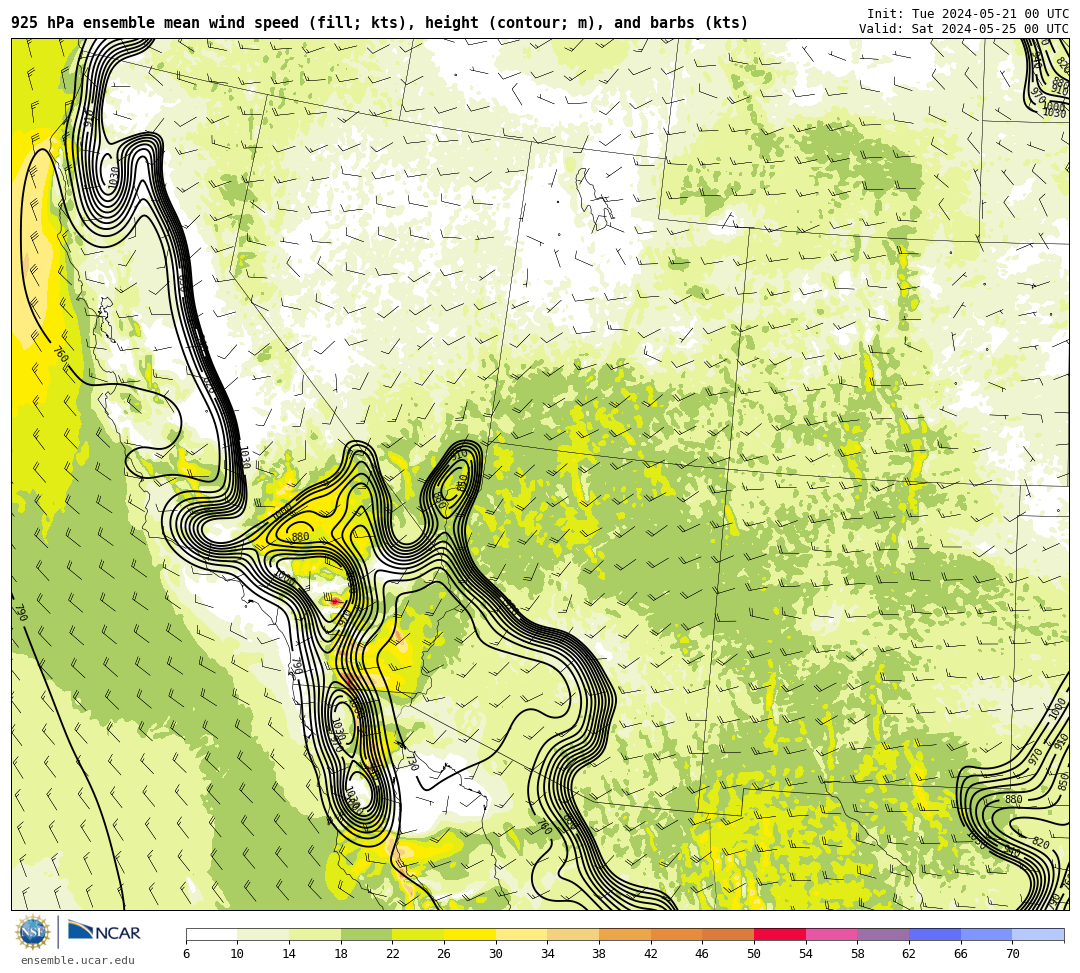Click the colorbar tick label '46'
This screenshot has width=1080, height=973.
(703, 954)
